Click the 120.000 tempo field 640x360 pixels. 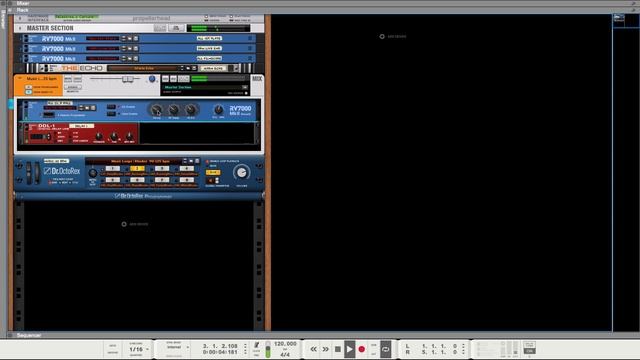(x=285, y=344)
